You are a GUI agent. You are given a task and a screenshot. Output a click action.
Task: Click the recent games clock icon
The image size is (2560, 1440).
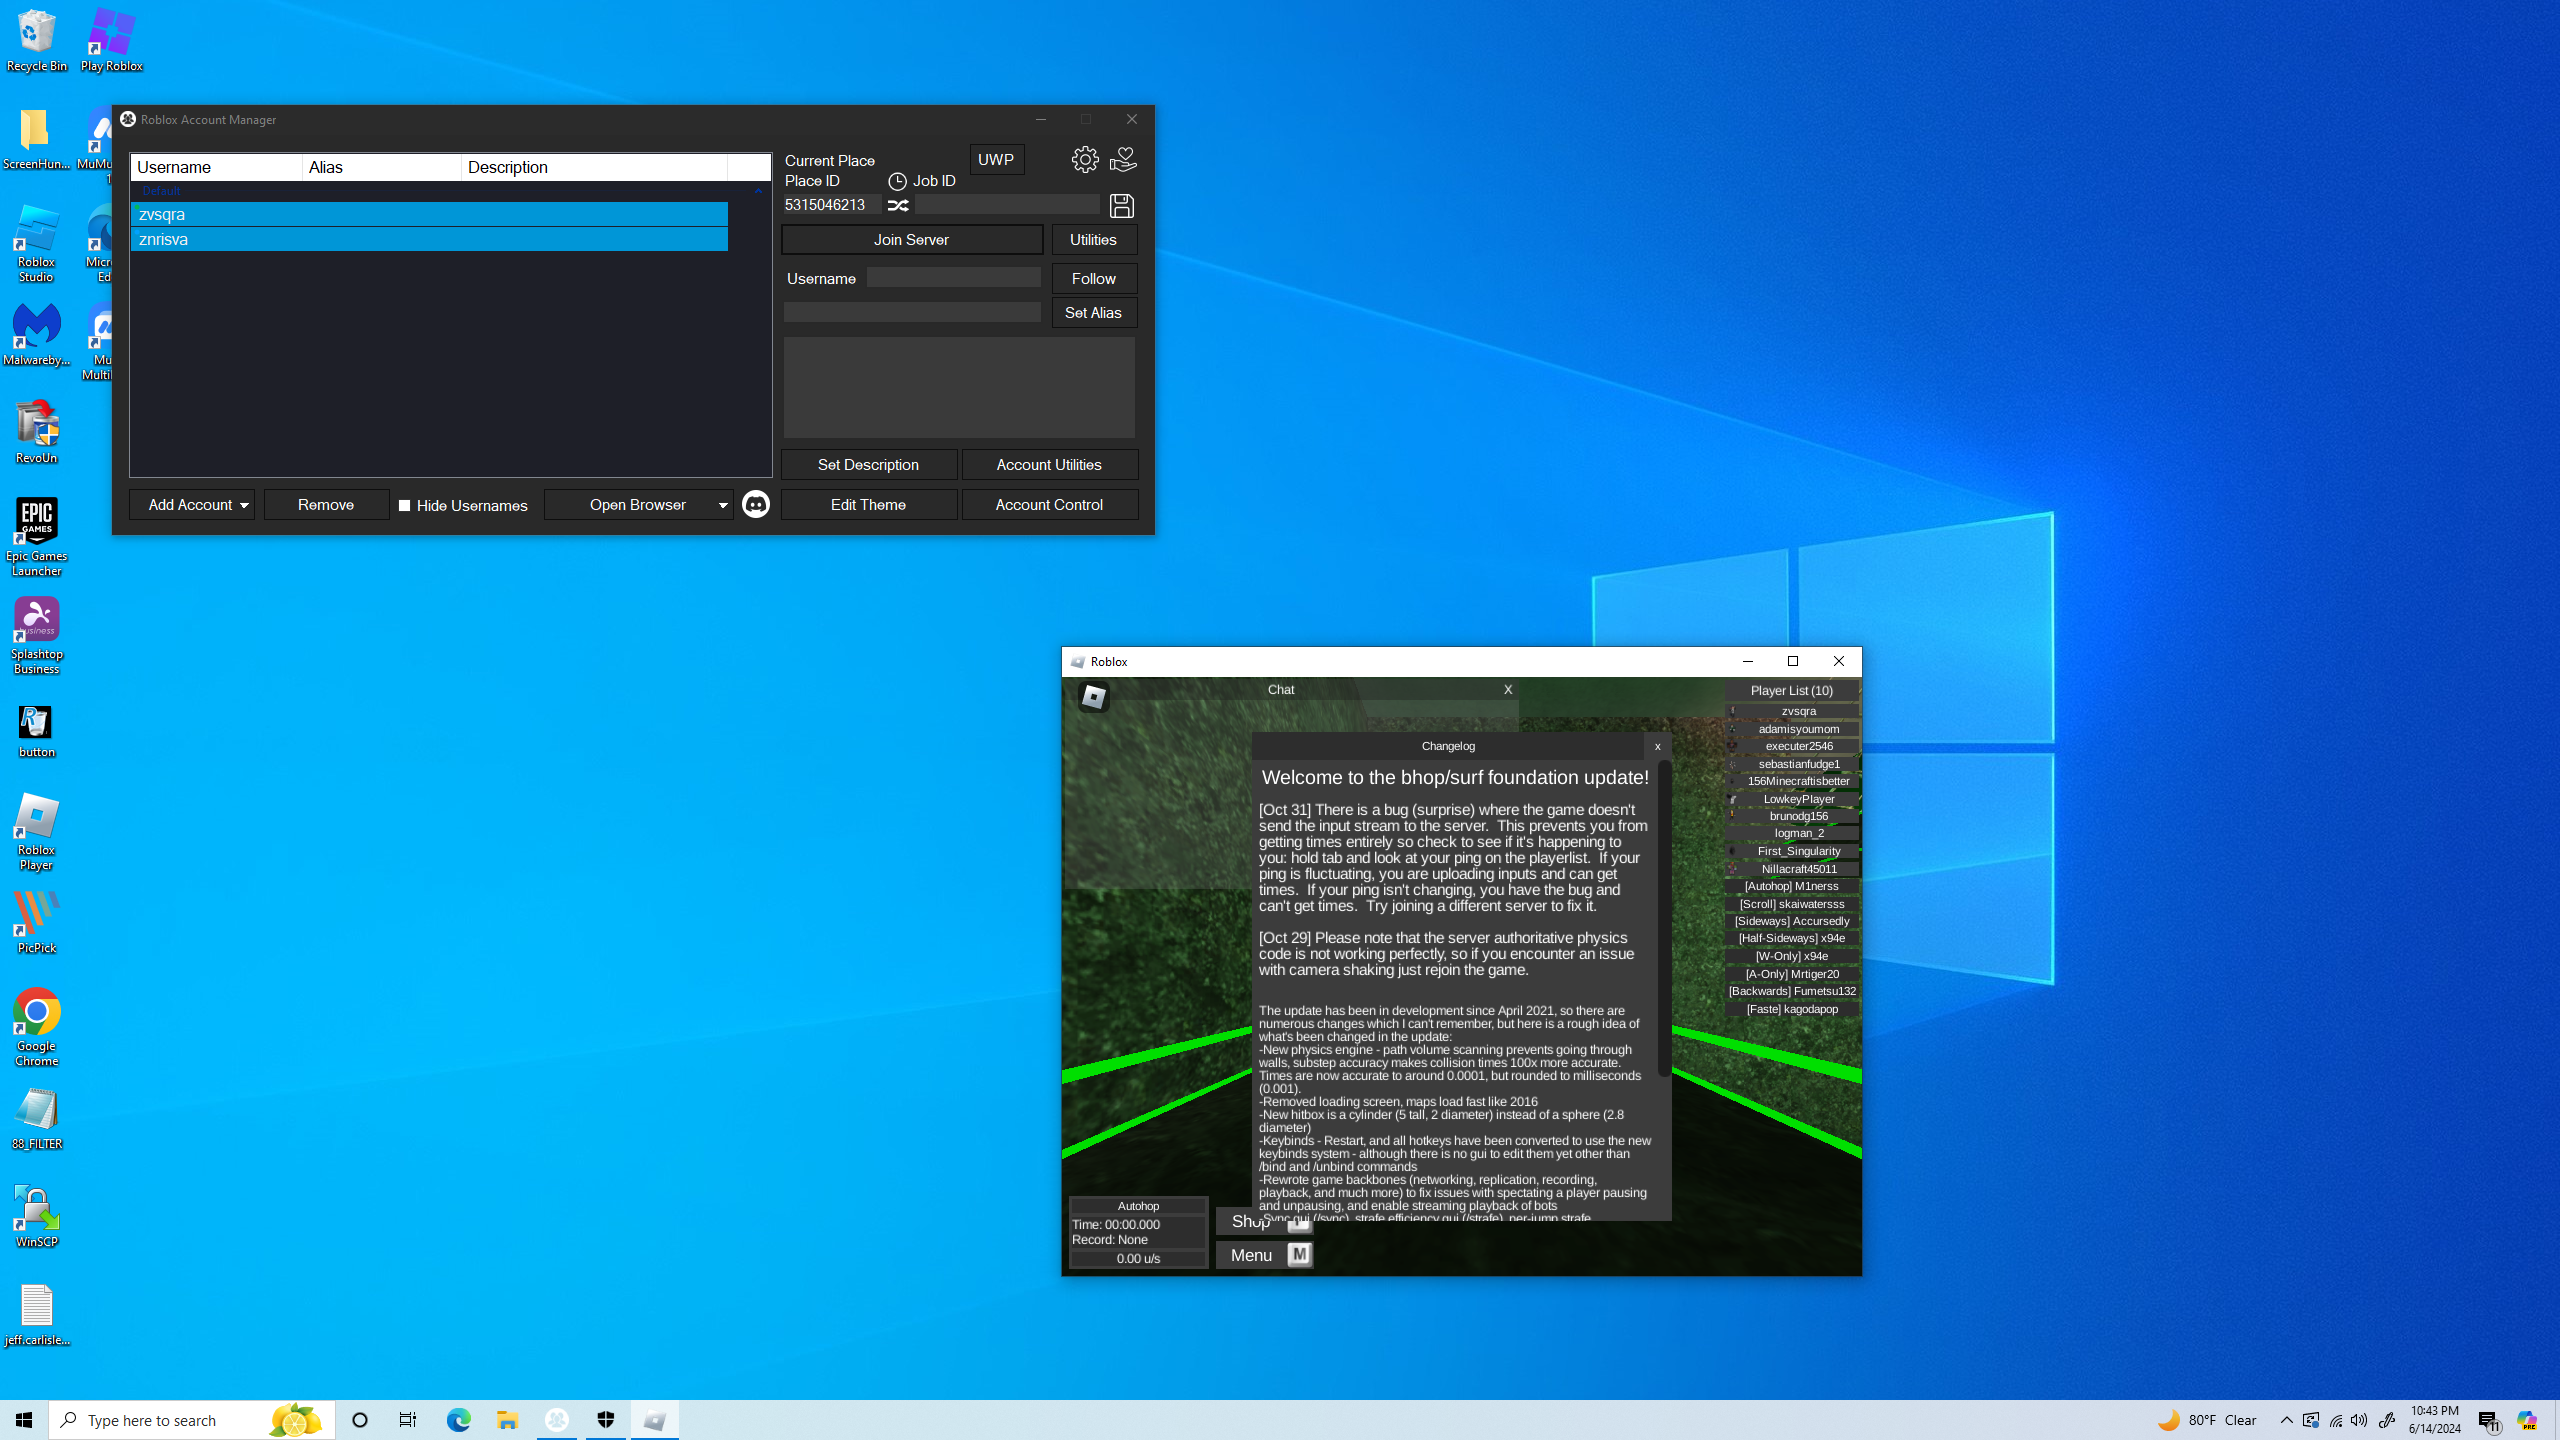click(897, 182)
